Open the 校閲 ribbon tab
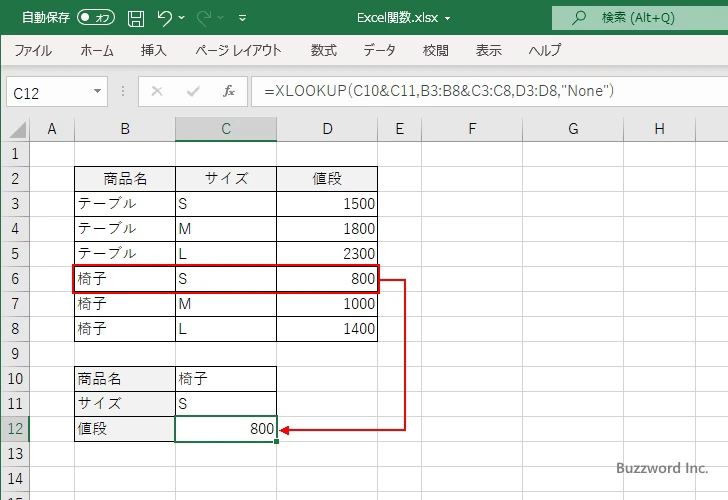728x500 pixels. click(x=436, y=50)
